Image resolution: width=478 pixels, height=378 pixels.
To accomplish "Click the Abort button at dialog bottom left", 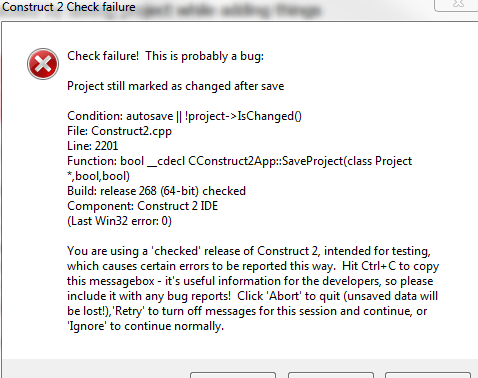I will 233,375.
